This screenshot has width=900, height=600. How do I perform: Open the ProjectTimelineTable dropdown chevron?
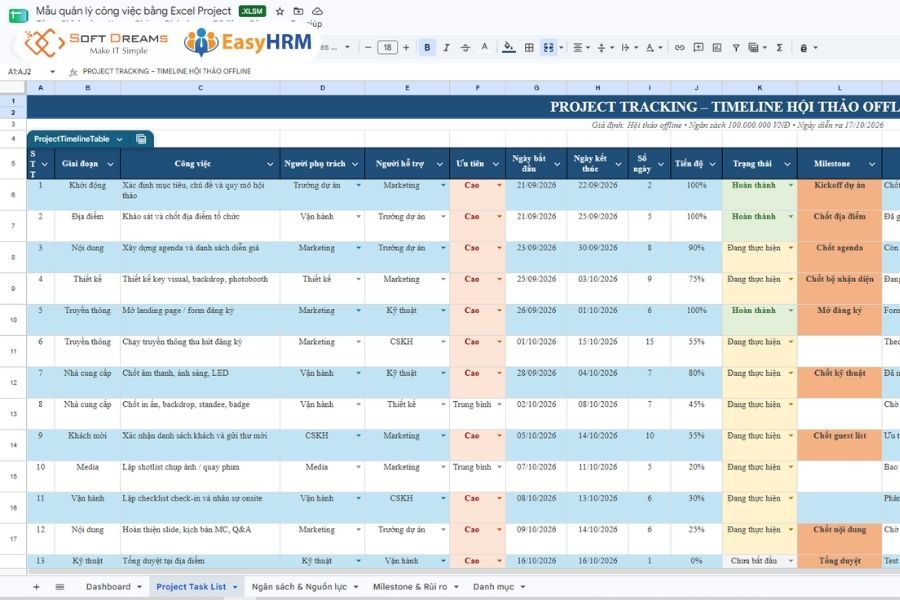click(x=119, y=139)
